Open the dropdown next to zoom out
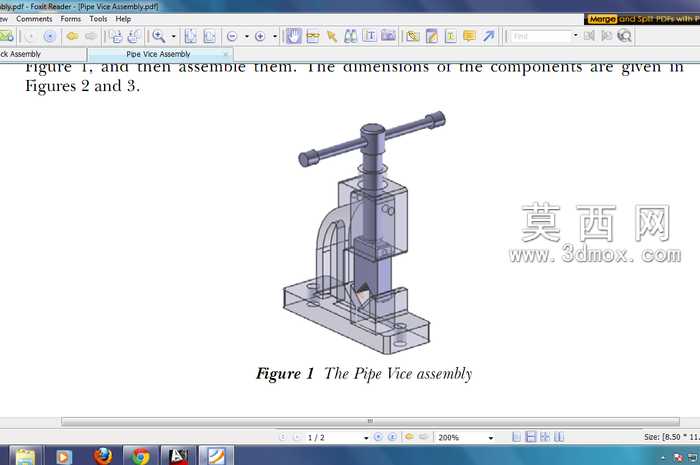The width and height of the screenshot is (700, 465). [x=246, y=37]
